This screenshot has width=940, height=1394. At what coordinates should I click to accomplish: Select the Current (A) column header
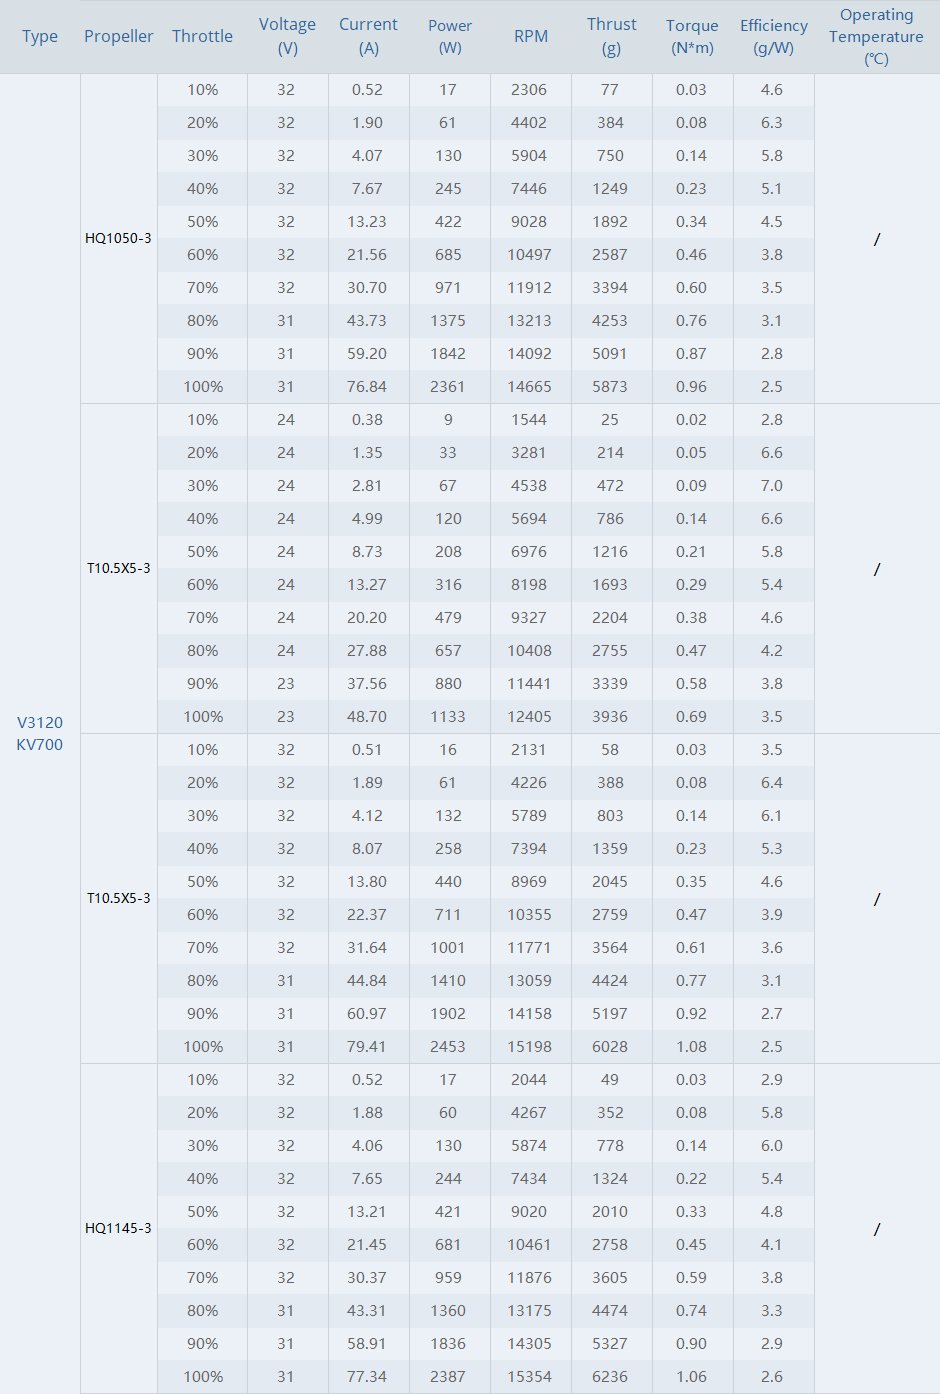coord(368,36)
